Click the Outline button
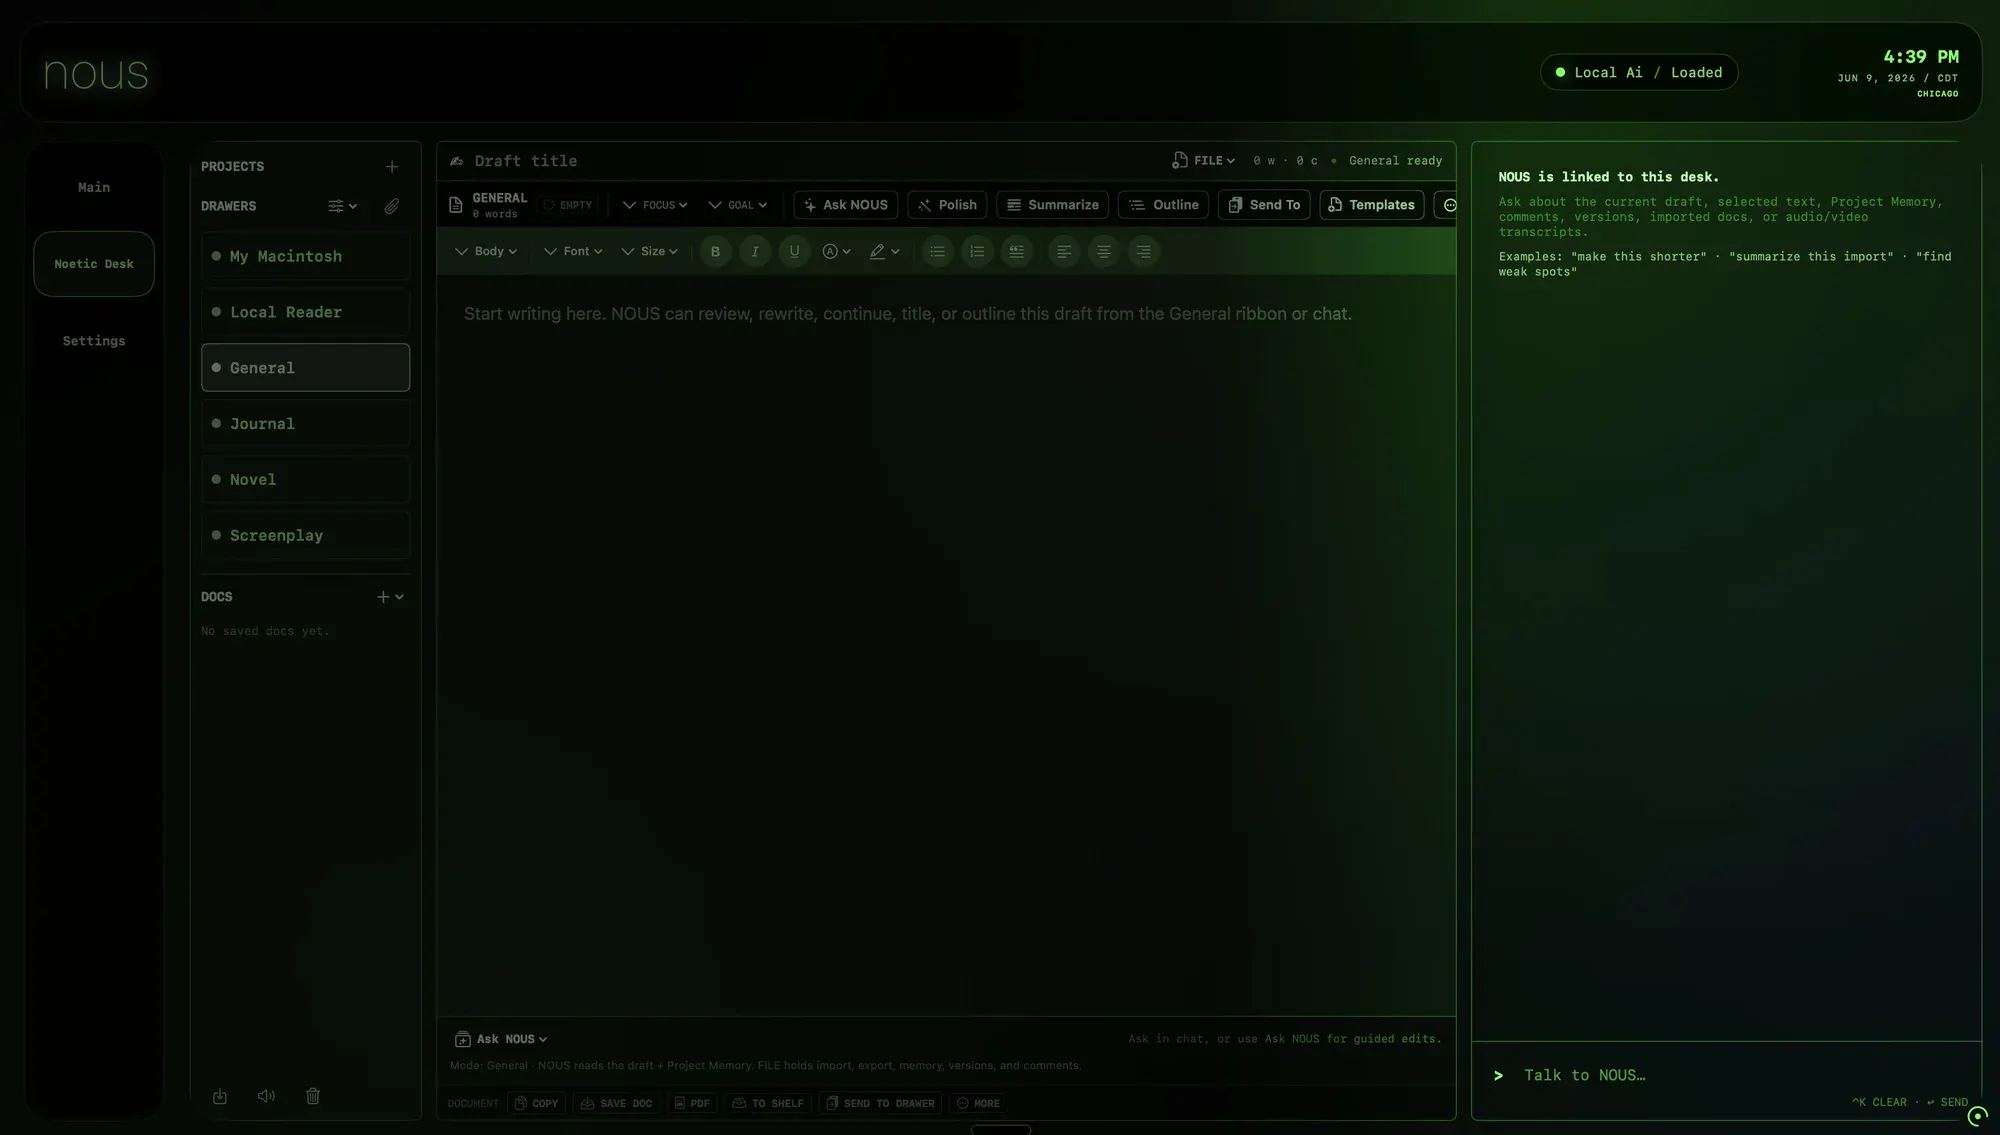 click(x=1163, y=205)
